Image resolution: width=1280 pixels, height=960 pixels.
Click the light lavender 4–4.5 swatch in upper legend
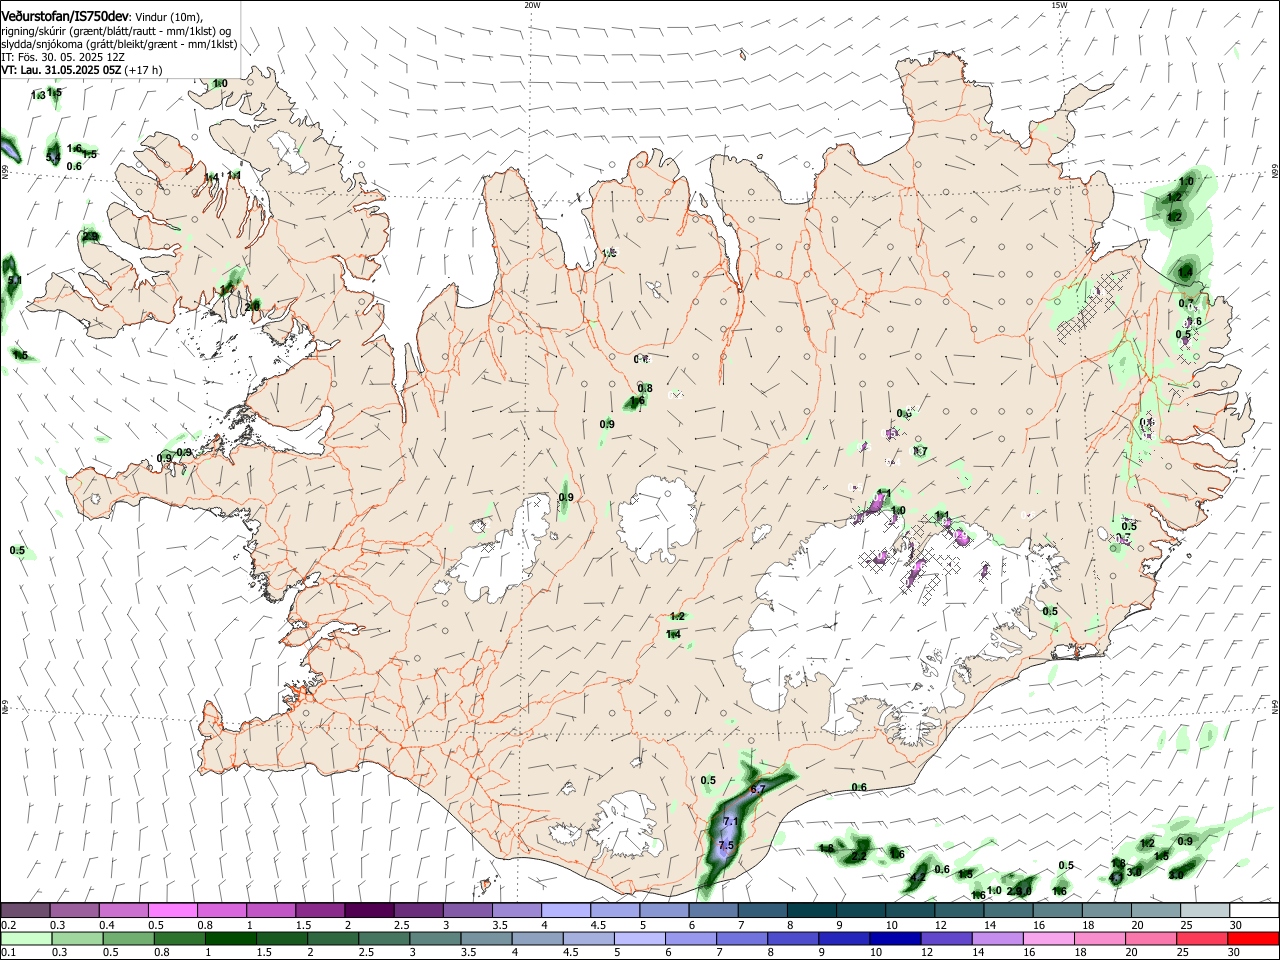pyautogui.click(x=564, y=911)
